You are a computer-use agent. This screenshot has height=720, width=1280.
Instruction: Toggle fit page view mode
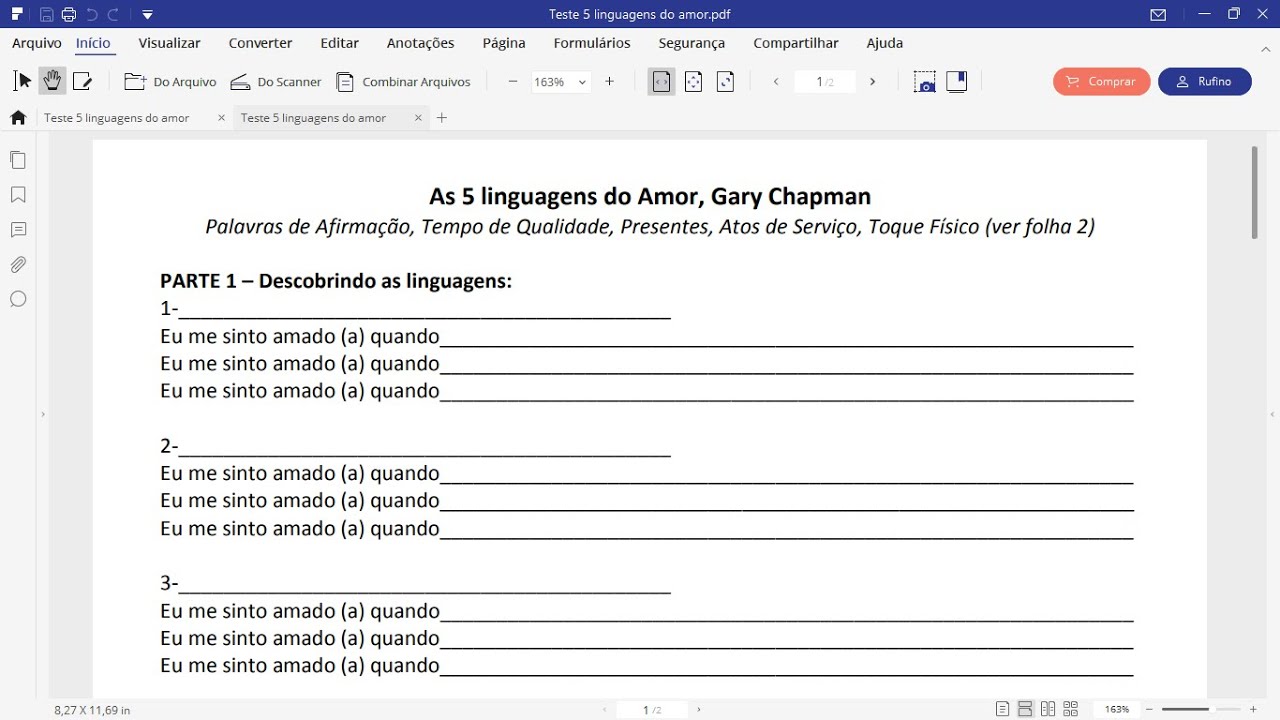[x=693, y=82]
